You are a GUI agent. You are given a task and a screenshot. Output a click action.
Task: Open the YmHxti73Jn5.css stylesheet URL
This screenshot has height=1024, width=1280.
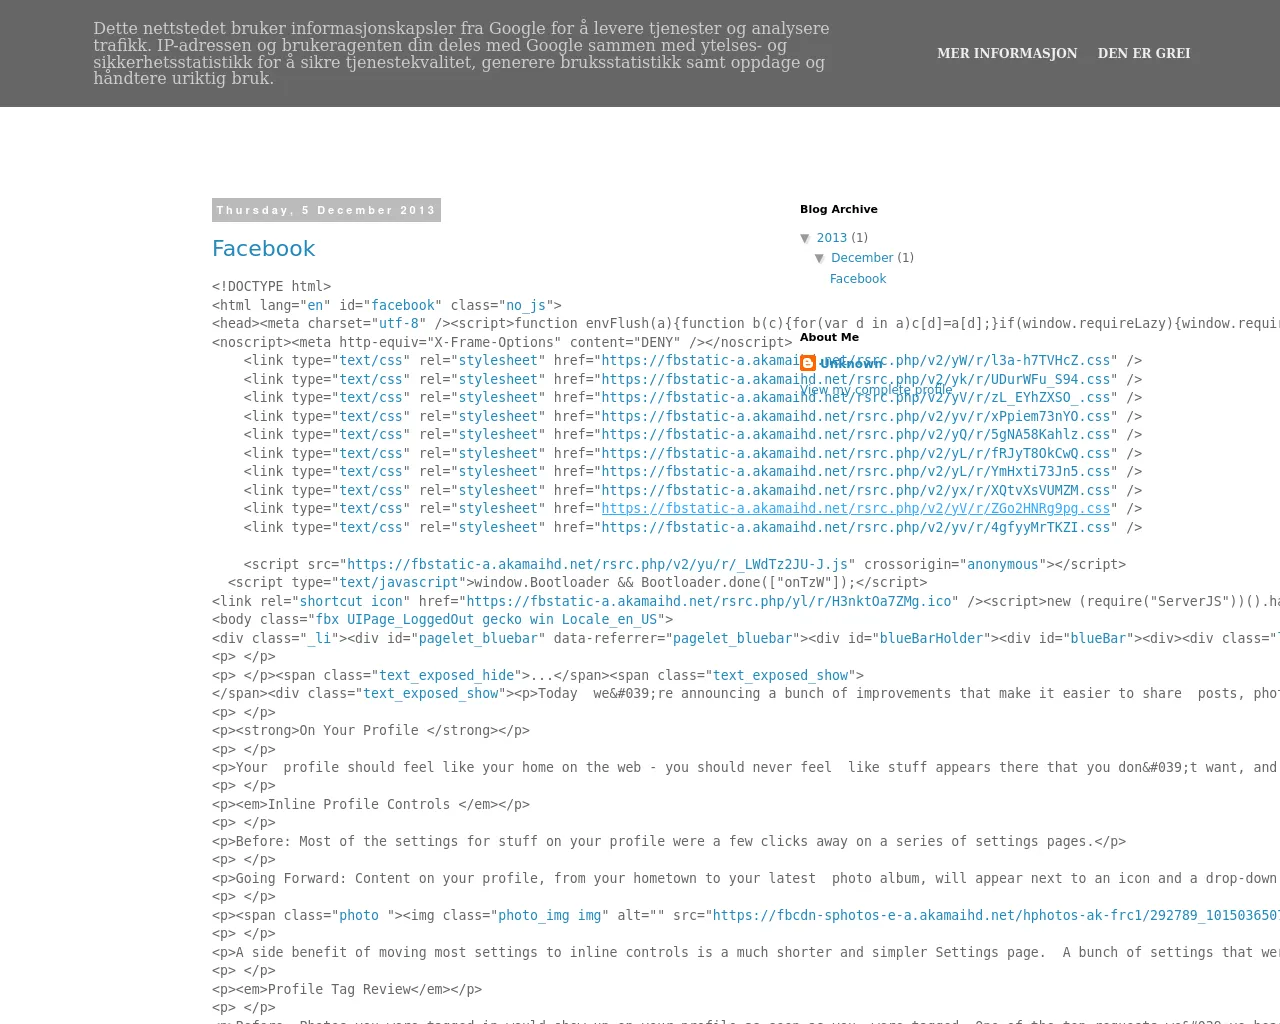tap(856, 471)
